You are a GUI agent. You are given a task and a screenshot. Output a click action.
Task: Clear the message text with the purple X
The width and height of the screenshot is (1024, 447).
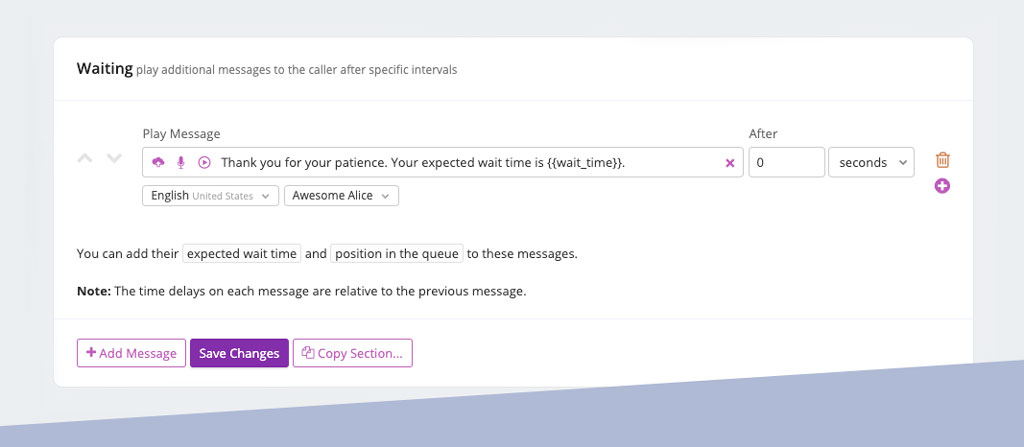point(729,163)
